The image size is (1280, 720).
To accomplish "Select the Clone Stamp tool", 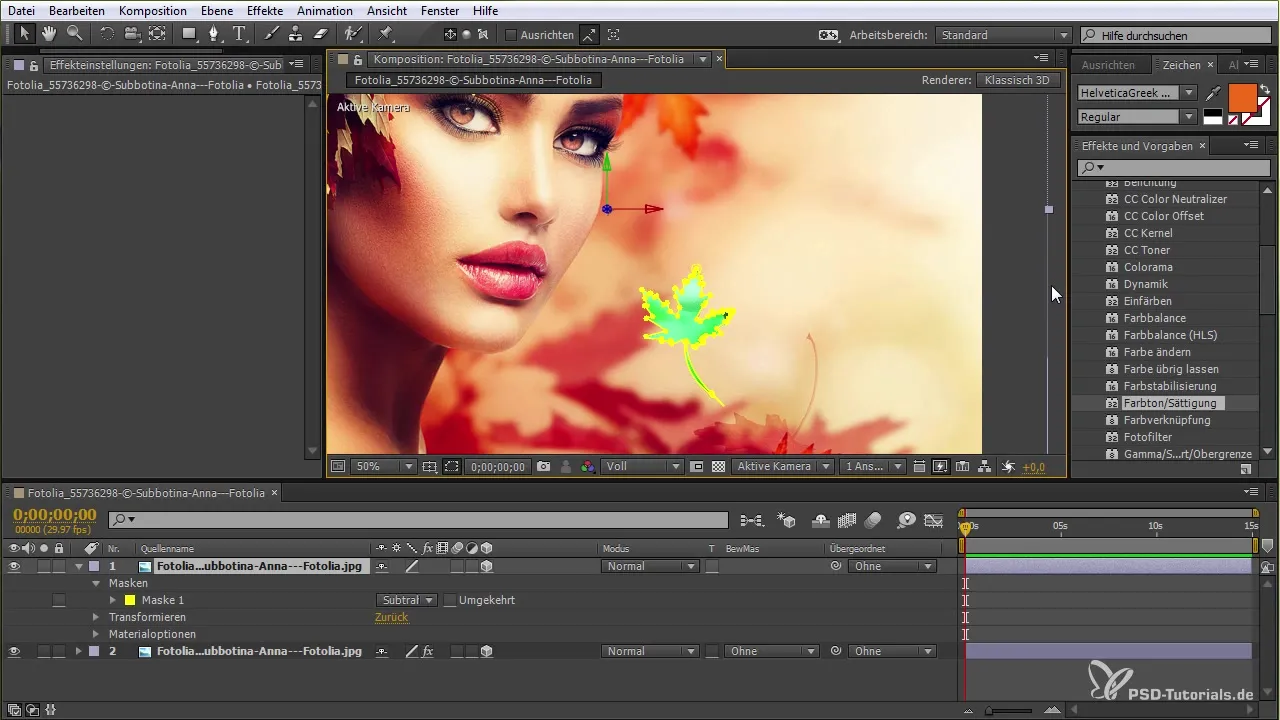I will click(296, 34).
